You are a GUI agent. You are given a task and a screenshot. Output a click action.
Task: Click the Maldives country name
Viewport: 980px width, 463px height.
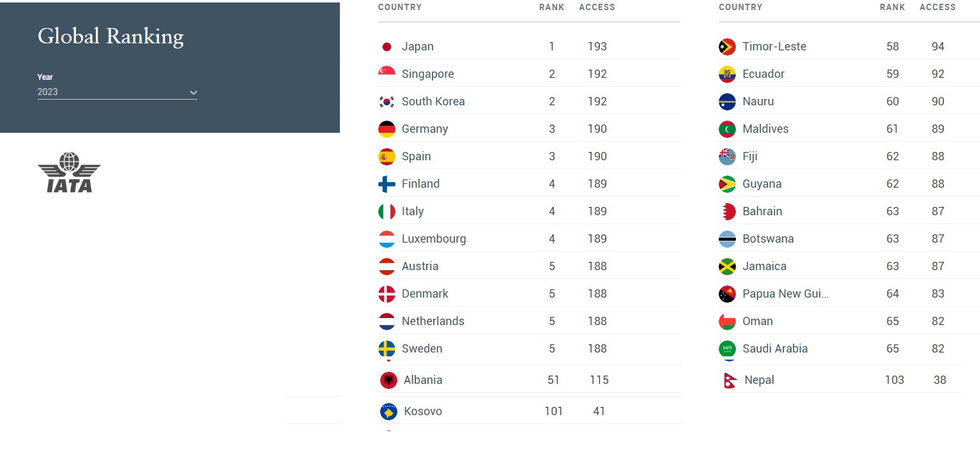click(x=765, y=129)
